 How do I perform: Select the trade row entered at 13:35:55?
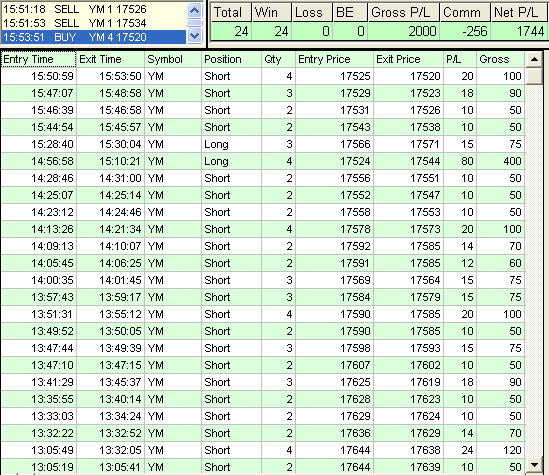(263, 399)
